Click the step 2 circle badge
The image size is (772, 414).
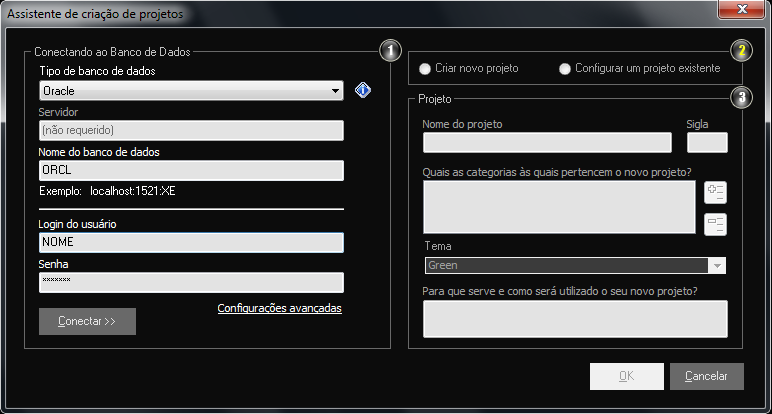point(740,50)
